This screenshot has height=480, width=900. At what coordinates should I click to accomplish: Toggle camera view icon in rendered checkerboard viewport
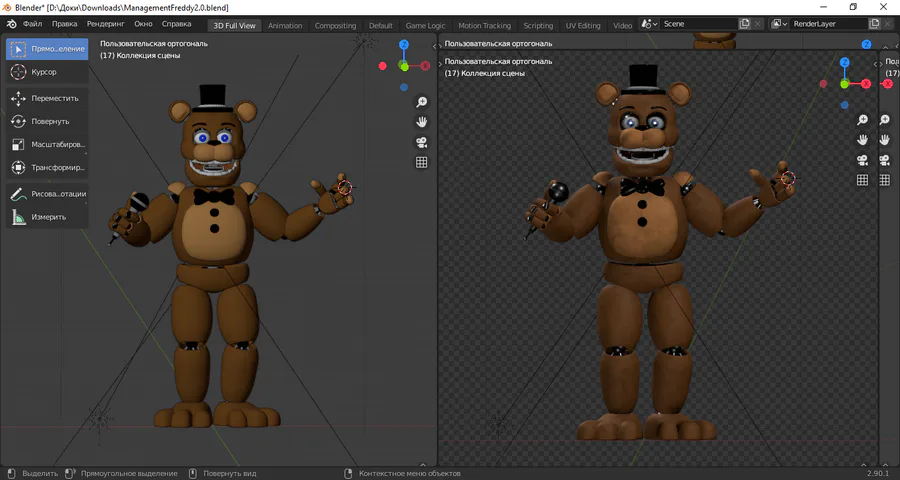pos(862,160)
